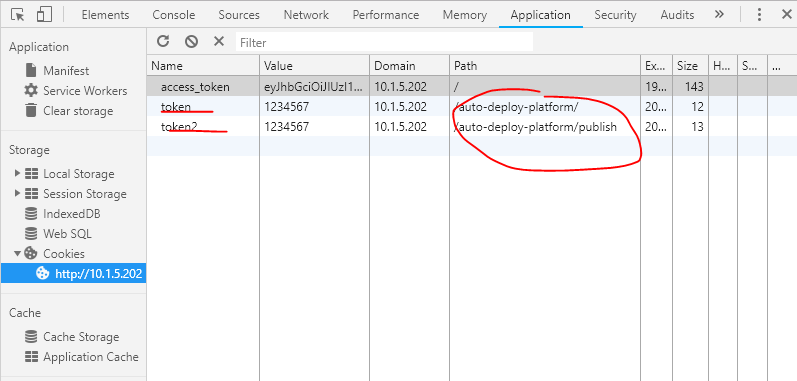Switch to the Console tab
Viewport: 797px width, 381px height.
click(x=173, y=15)
